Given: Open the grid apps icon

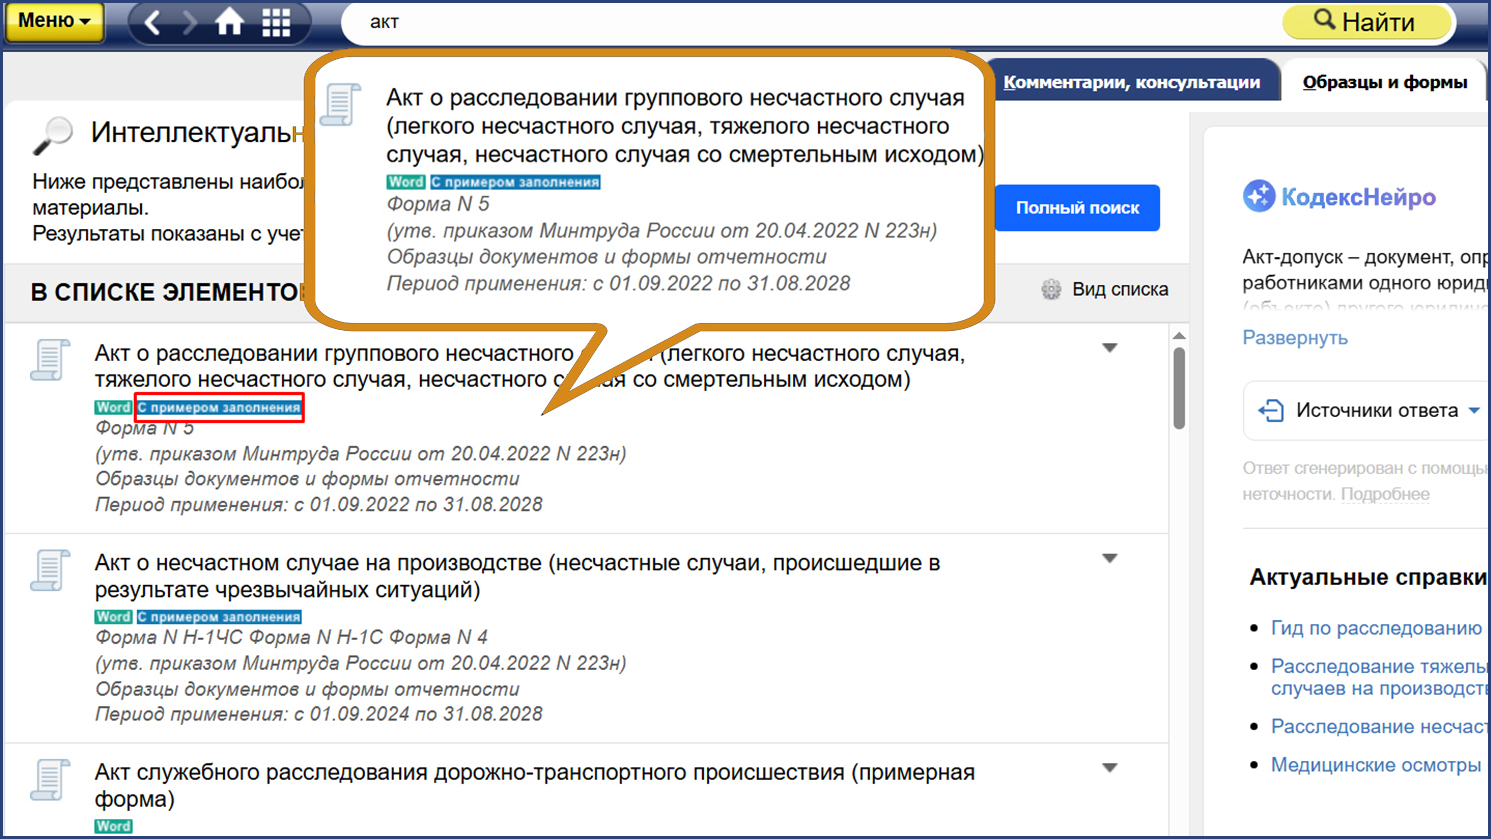Looking at the screenshot, I should pyautogui.click(x=276, y=22).
